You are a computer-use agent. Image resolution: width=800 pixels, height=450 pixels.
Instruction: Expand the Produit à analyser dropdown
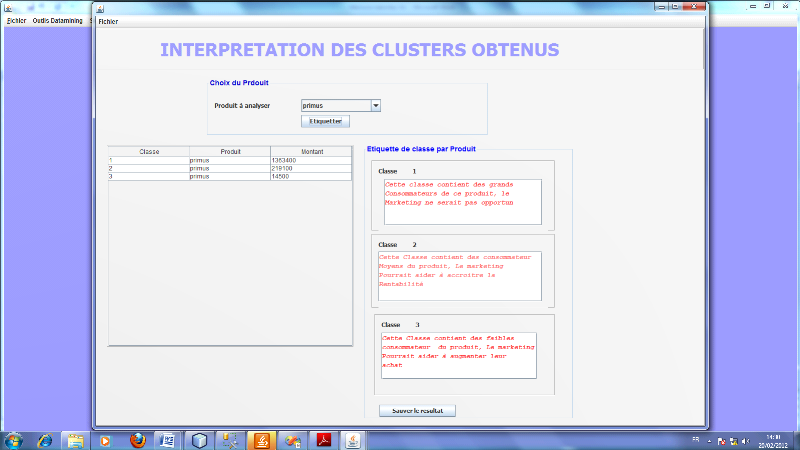tap(376, 105)
